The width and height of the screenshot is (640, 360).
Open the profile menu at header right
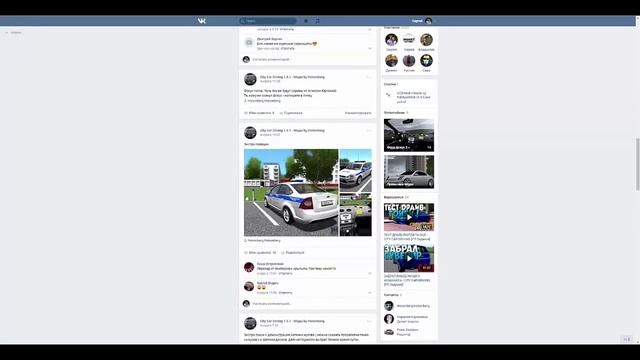(422, 21)
